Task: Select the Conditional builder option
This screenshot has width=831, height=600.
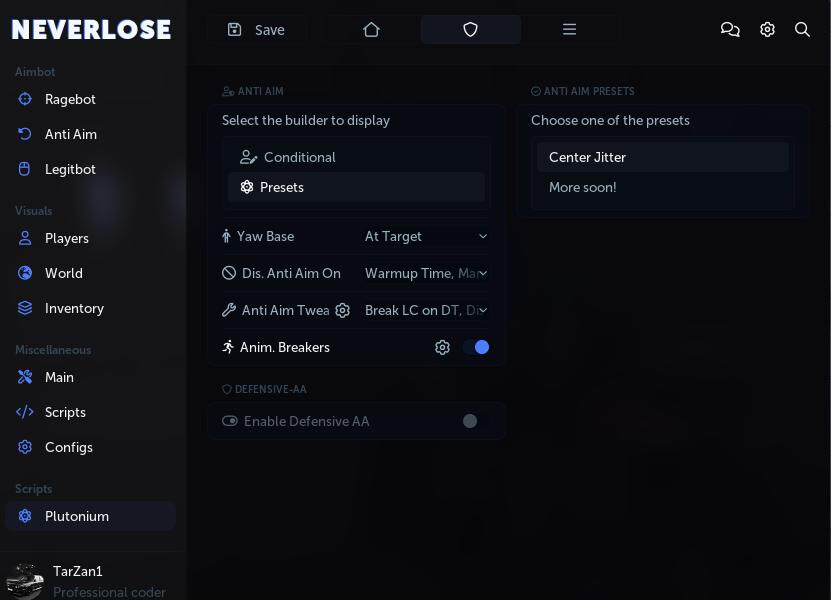Action: [356, 157]
